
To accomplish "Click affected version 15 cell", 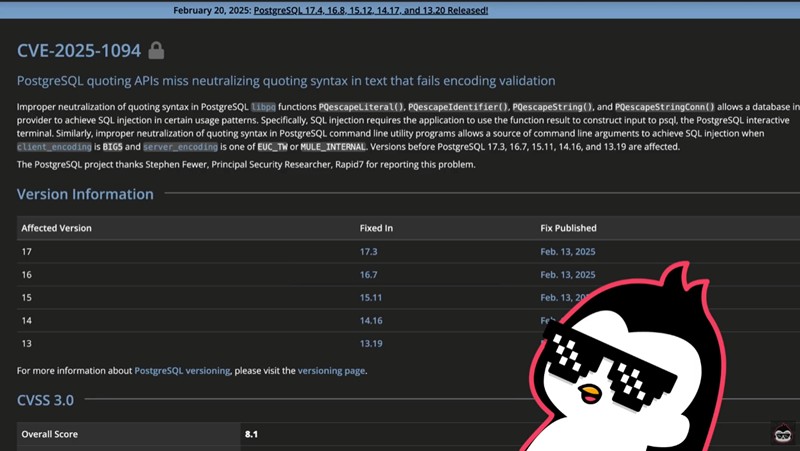I will click(27, 297).
